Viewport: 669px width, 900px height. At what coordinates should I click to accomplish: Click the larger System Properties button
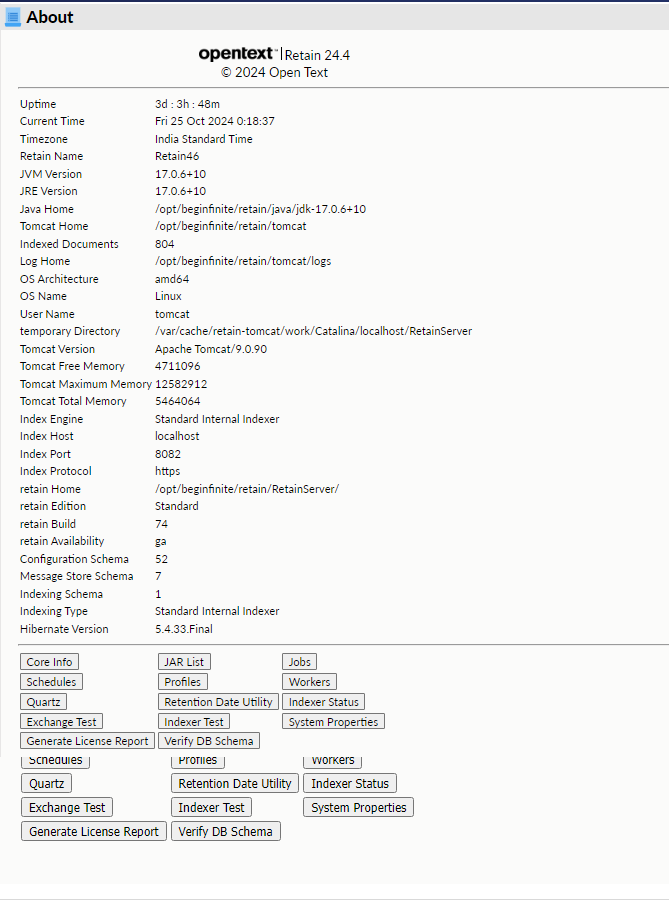tap(359, 808)
